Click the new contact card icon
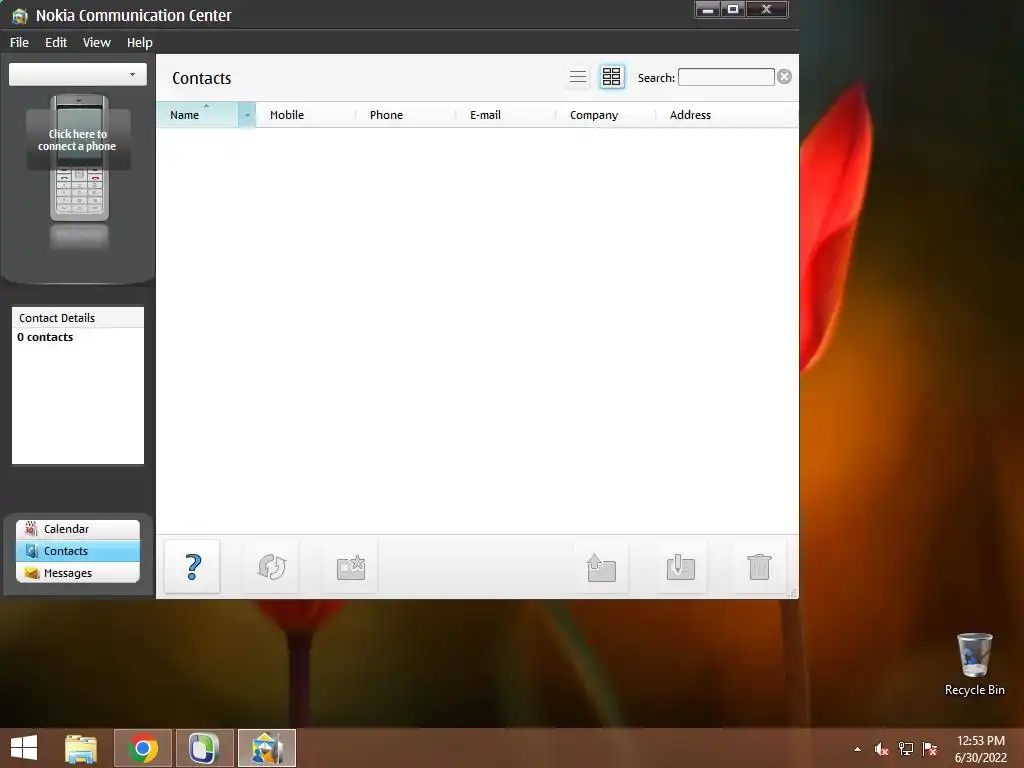The width and height of the screenshot is (1024, 768). (351, 567)
